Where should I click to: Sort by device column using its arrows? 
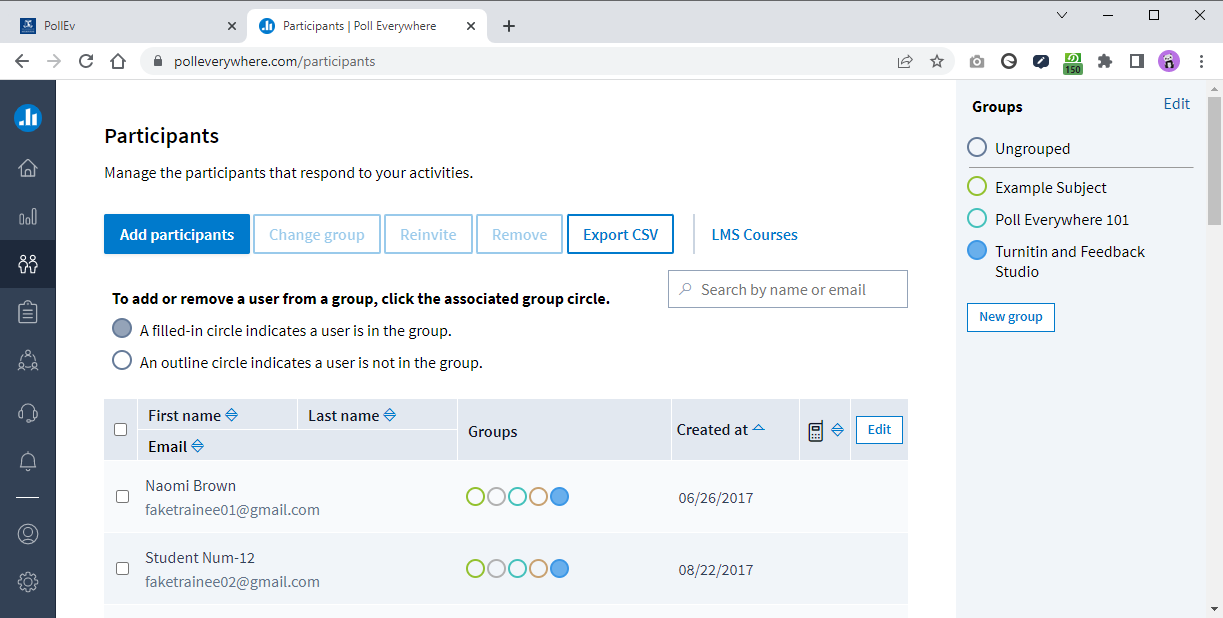[837, 430]
